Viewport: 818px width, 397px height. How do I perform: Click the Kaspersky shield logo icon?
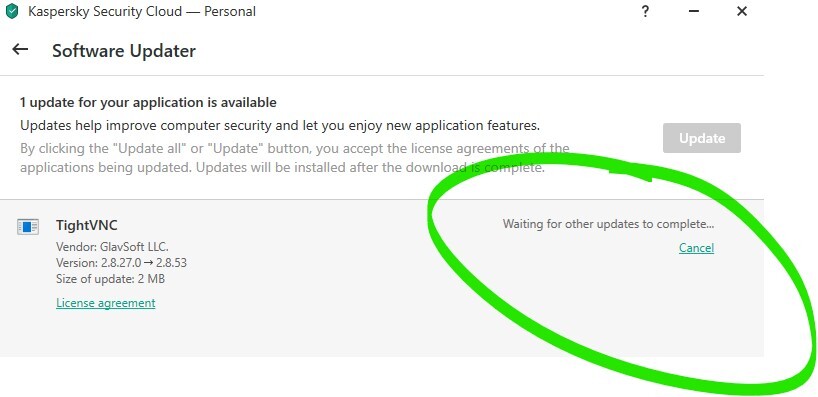(11, 11)
